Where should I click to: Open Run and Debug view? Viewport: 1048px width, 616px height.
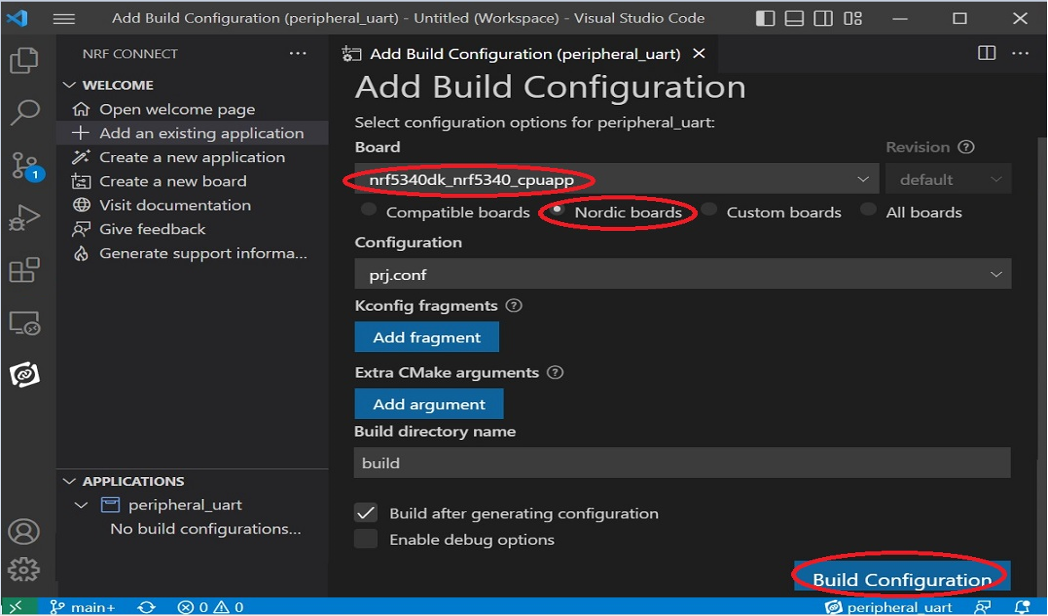[24, 218]
